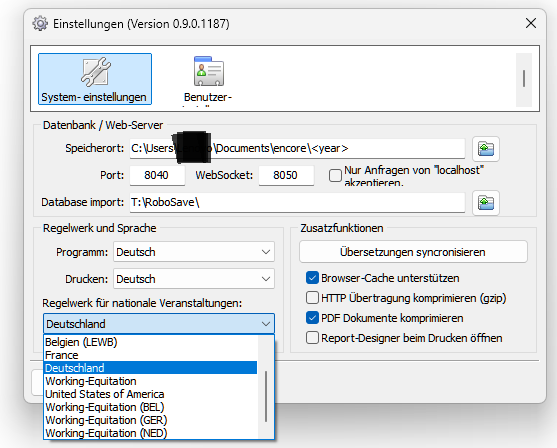
Task: Open the Benutzer settings card icon
Action: pos(209,71)
